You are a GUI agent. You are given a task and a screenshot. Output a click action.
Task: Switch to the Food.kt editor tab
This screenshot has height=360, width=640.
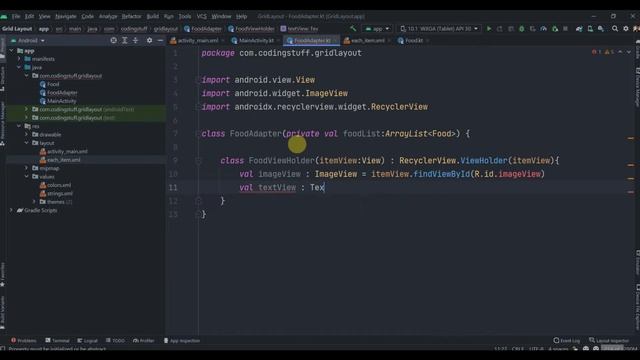[413, 40]
